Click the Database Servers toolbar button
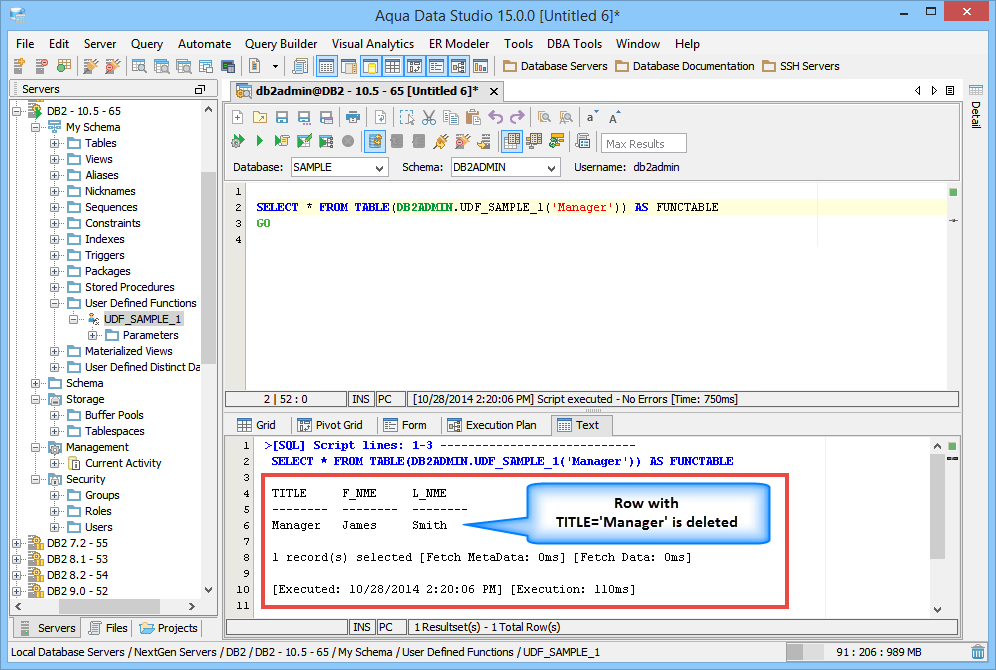The image size is (996, 670). [x=555, y=66]
